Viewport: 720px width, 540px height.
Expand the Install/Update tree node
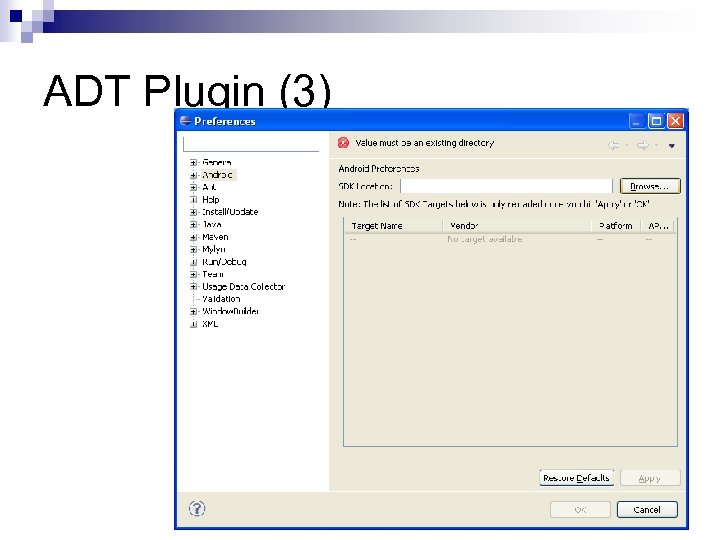click(193, 212)
